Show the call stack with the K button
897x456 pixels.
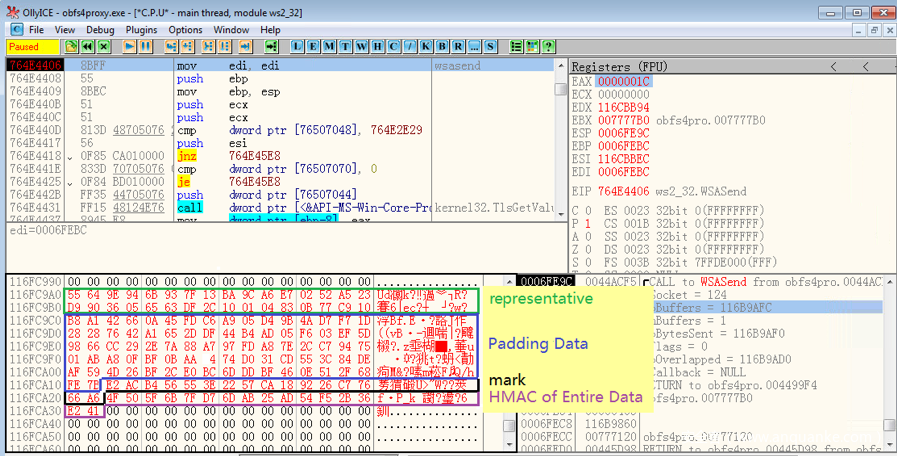coord(426,46)
